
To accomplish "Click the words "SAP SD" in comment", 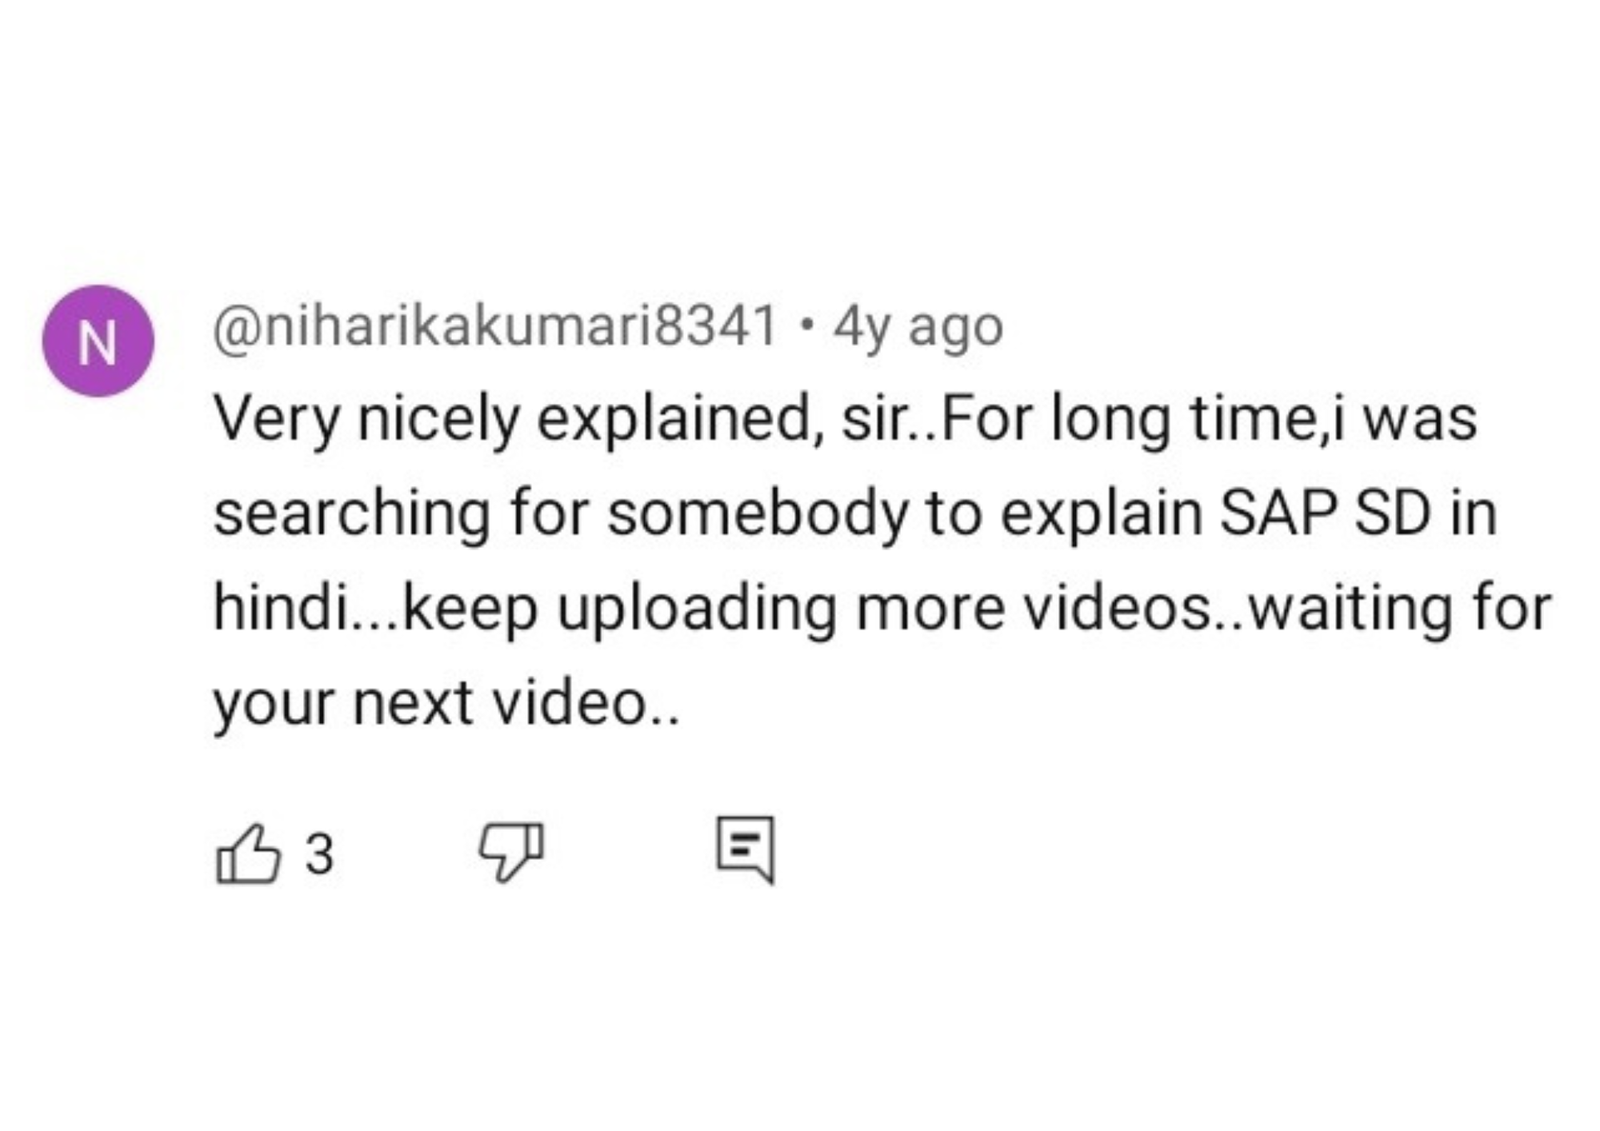I will pyautogui.click(x=1326, y=513).
